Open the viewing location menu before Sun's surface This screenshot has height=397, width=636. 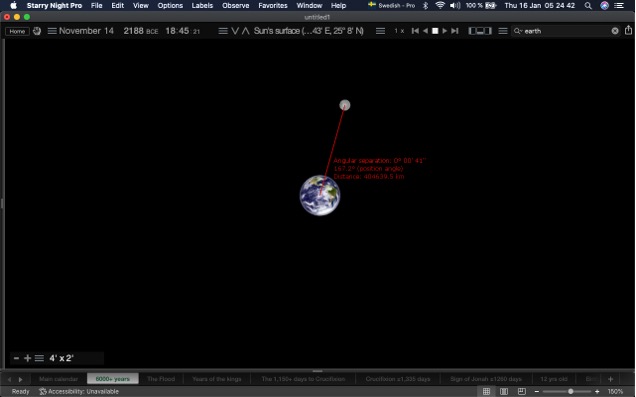(x=223, y=31)
